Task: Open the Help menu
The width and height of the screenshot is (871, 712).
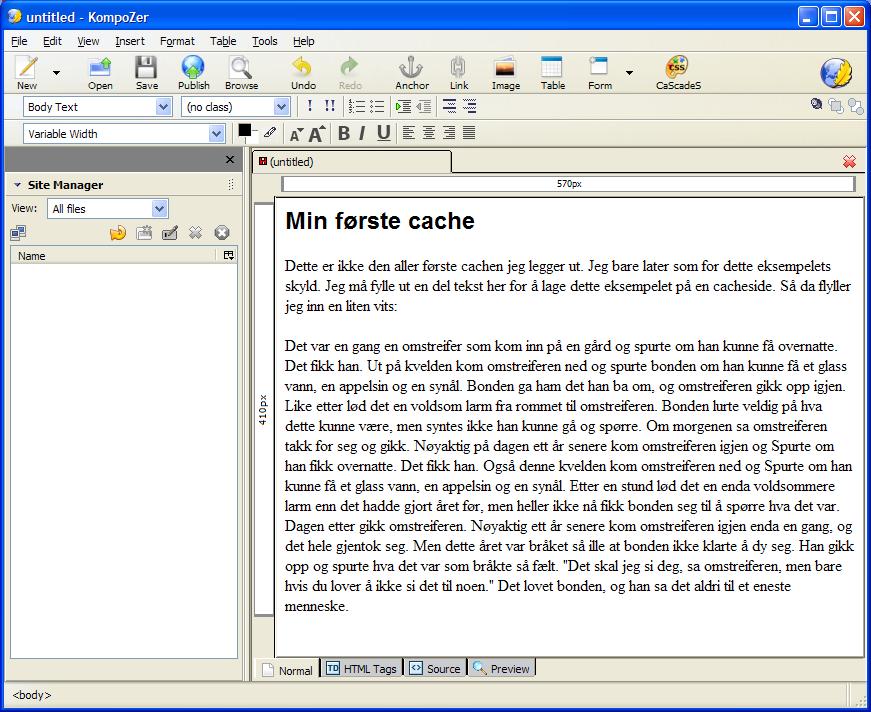Action: click(303, 41)
